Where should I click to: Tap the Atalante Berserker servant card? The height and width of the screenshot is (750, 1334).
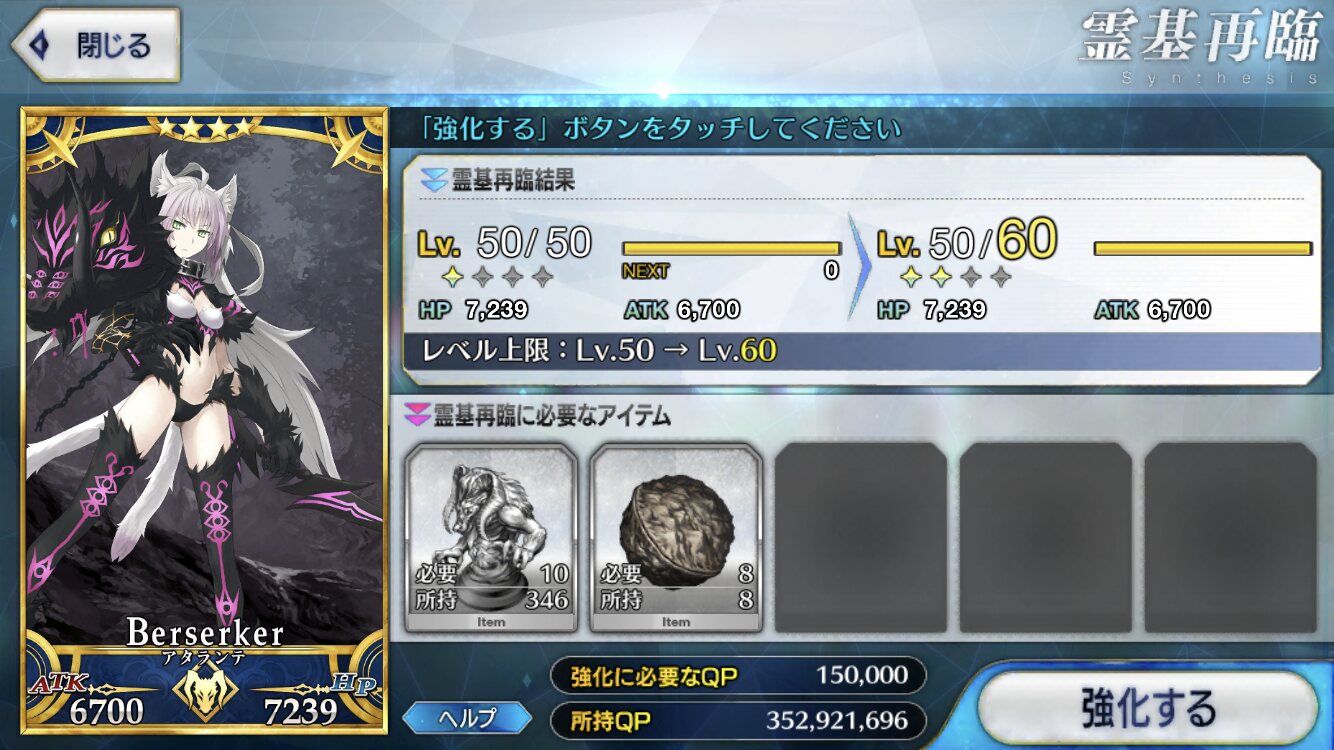pos(205,421)
